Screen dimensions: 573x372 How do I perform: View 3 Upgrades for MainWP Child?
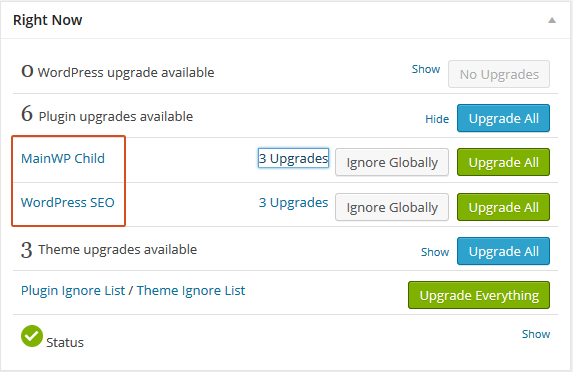[x=293, y=158]
